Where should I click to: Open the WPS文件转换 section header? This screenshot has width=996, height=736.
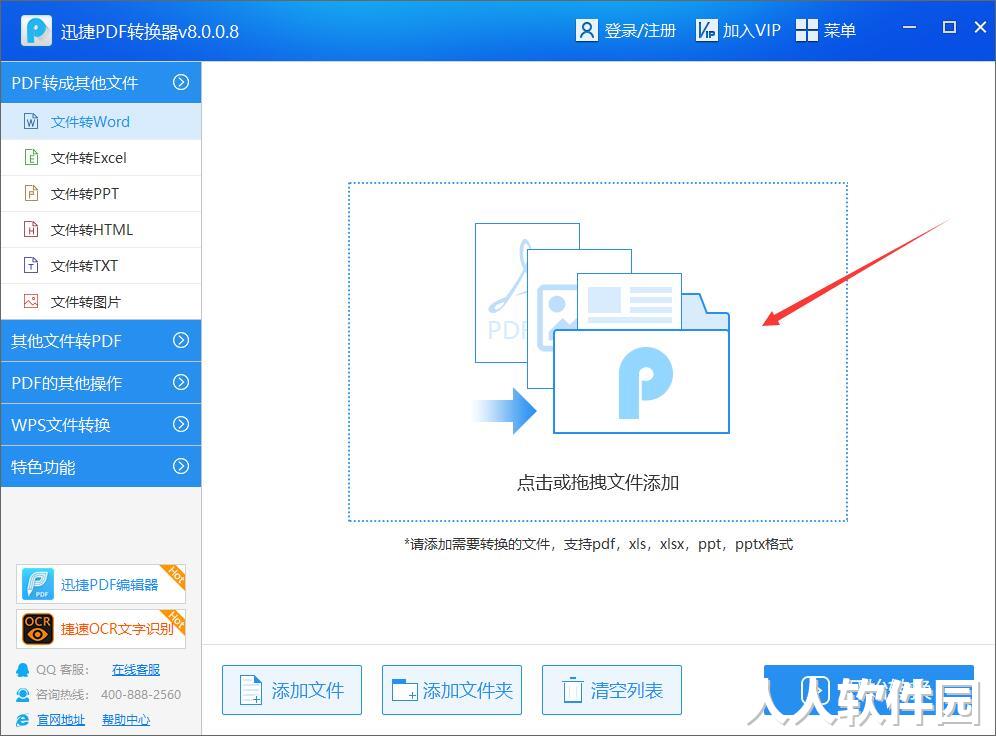(x=101, y=424)
